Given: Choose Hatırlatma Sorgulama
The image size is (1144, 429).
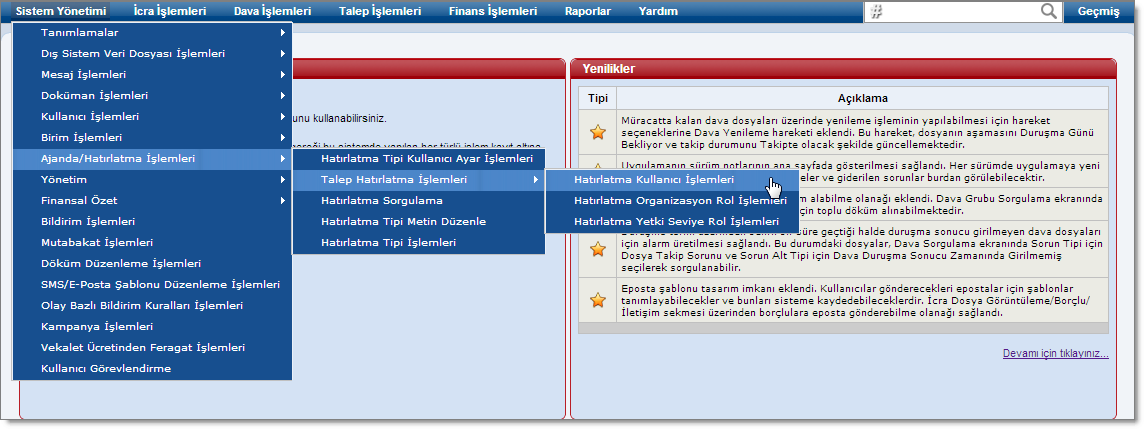Looking at the screenshot, I should coord(419,201).
